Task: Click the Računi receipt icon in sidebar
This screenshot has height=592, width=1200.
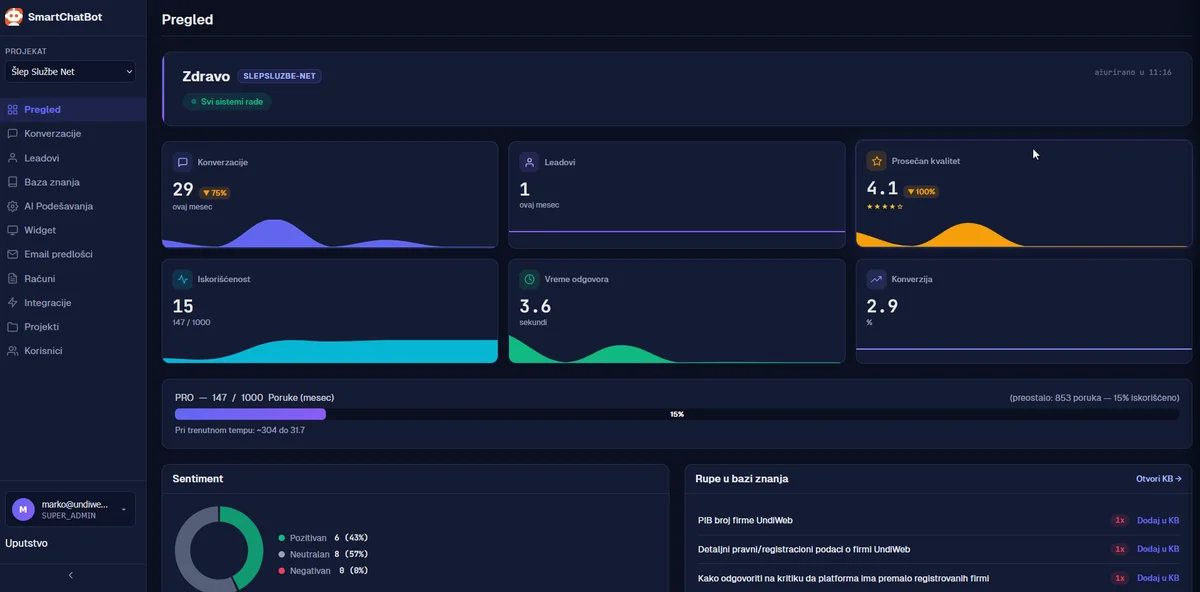Action: pos(12,279)
